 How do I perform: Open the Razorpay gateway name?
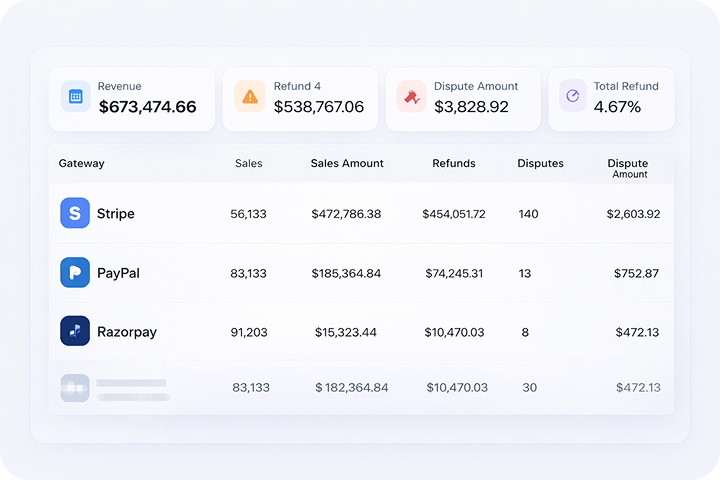[127, 332]
